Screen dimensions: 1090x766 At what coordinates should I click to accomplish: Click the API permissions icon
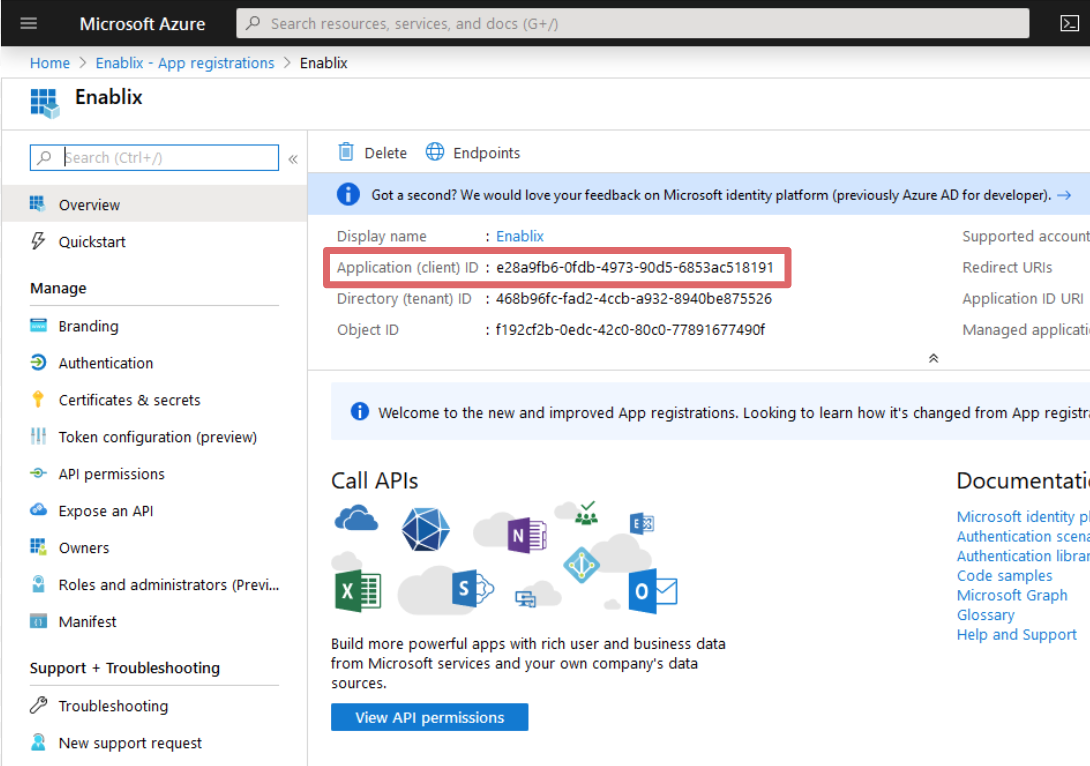[x=38, y=473]
